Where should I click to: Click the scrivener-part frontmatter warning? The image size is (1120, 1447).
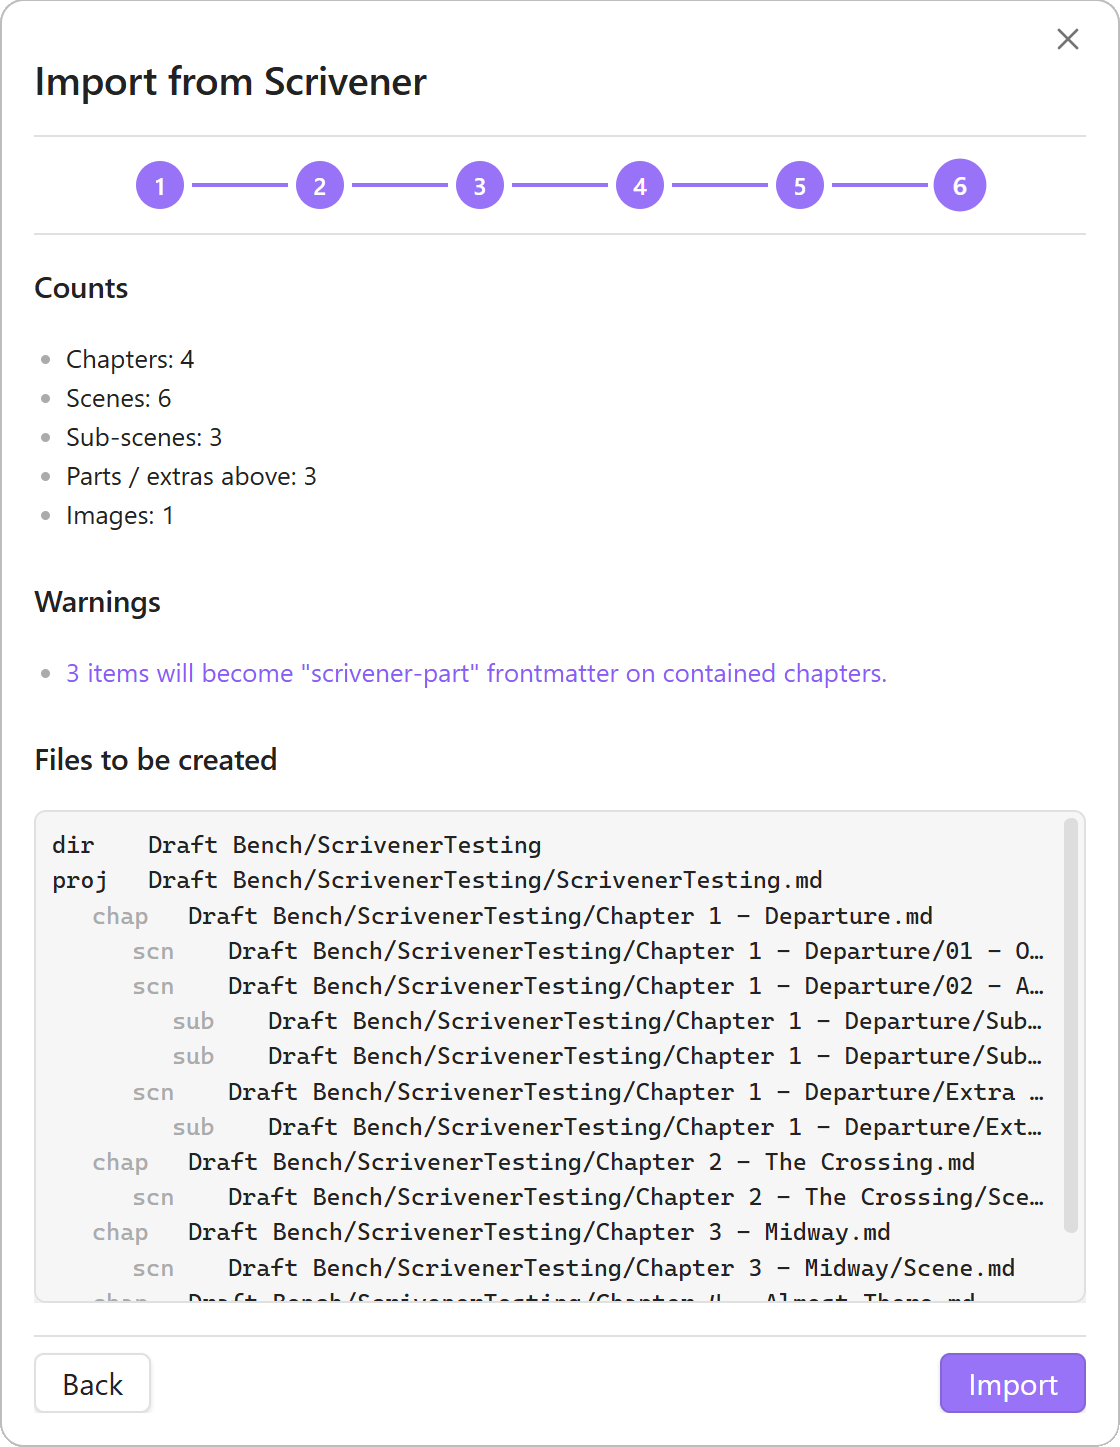coord(476,674)
